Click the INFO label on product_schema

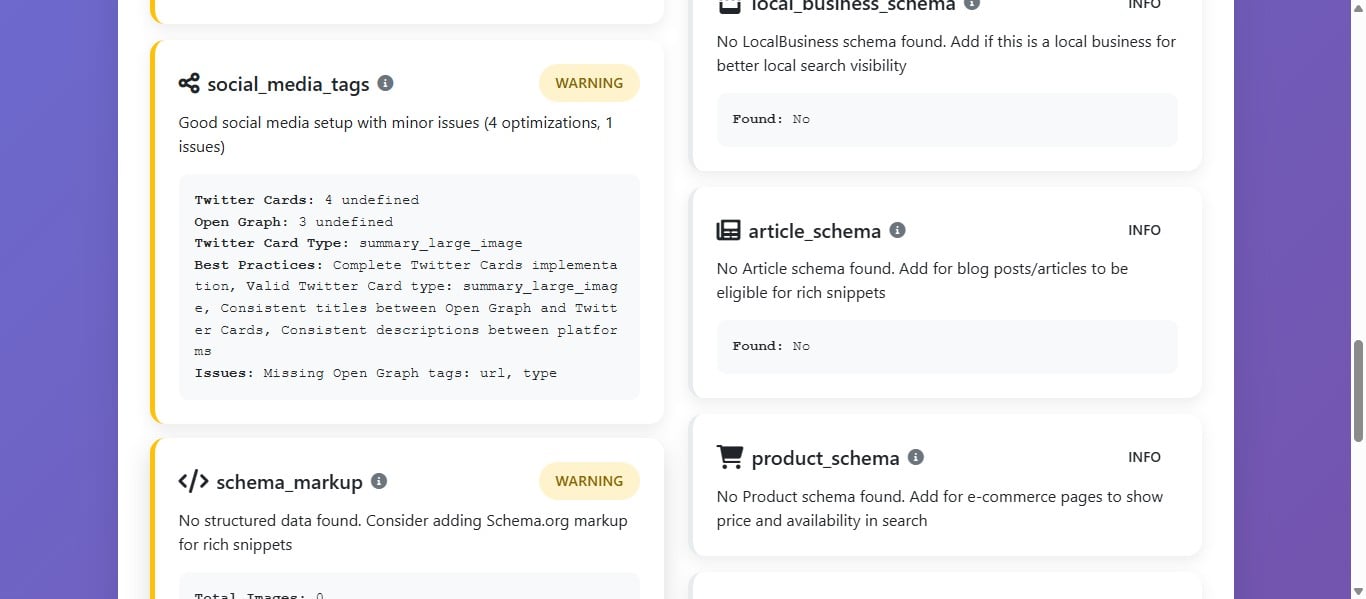pyautogui.click(x=1144, y=457)
